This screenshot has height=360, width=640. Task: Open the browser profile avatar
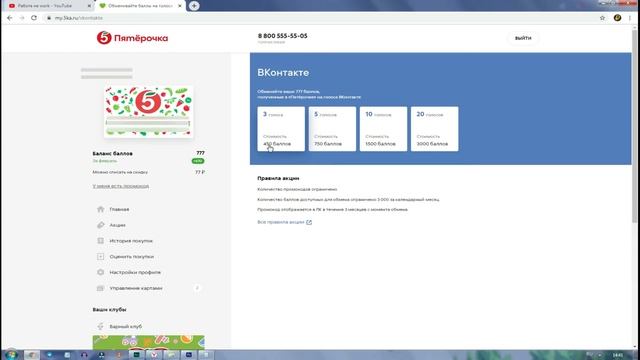click(618, 18)
